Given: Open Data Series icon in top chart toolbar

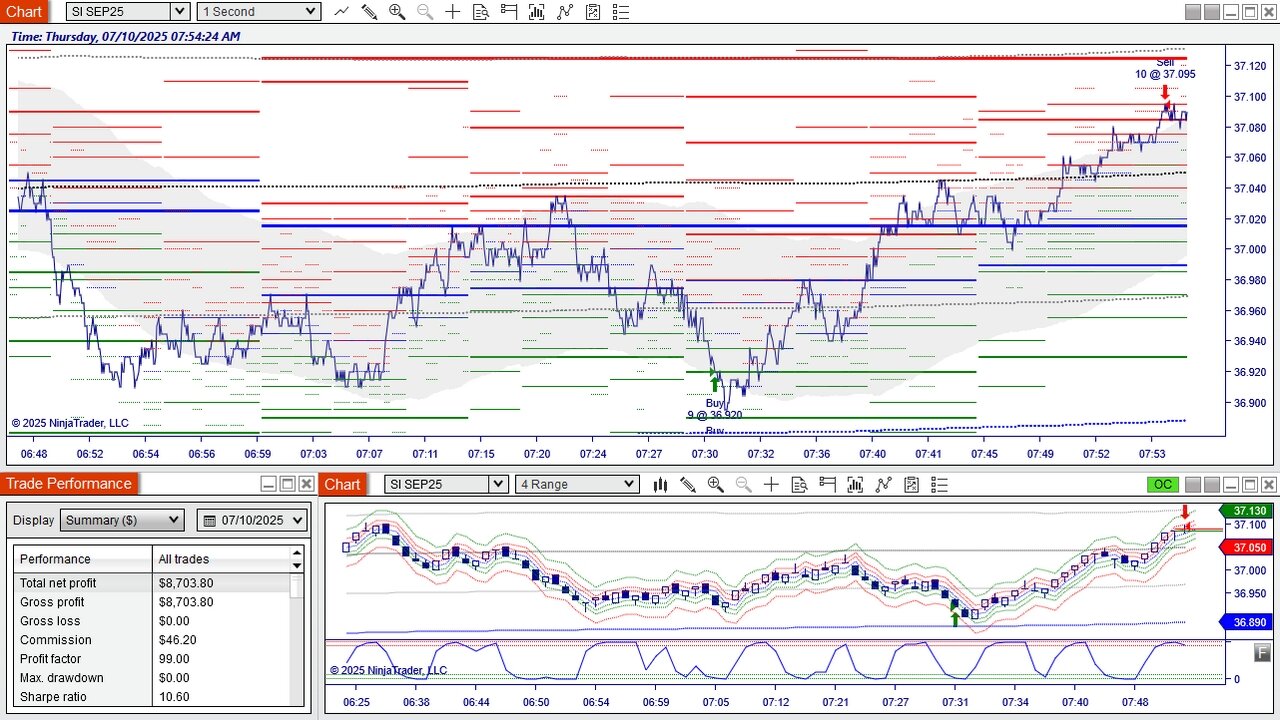Looking at the screenshot, I should click(x=537, y=12).
